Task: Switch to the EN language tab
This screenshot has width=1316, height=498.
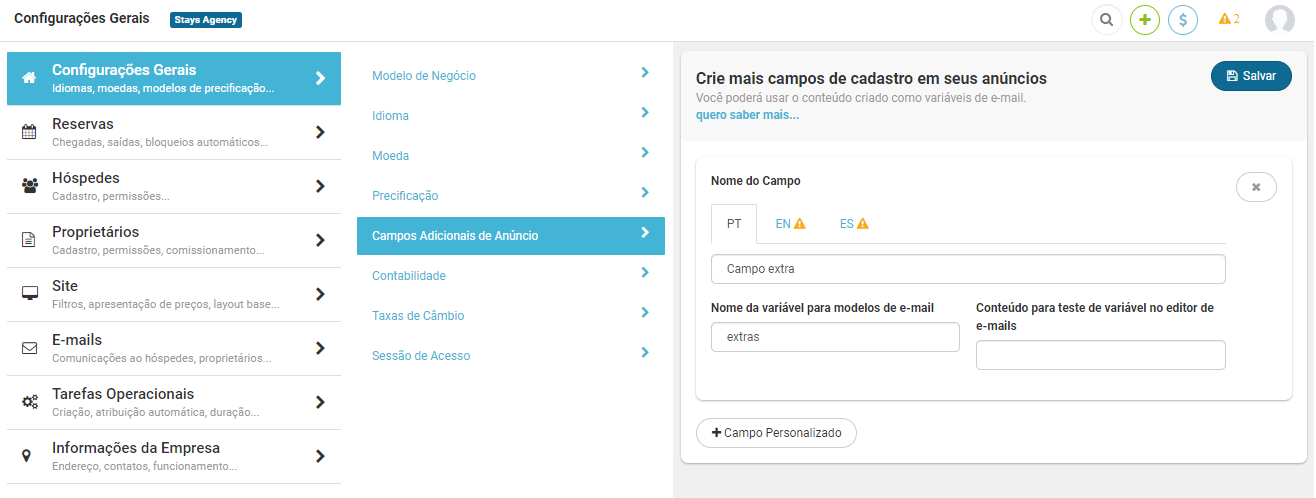Action: 790,224
